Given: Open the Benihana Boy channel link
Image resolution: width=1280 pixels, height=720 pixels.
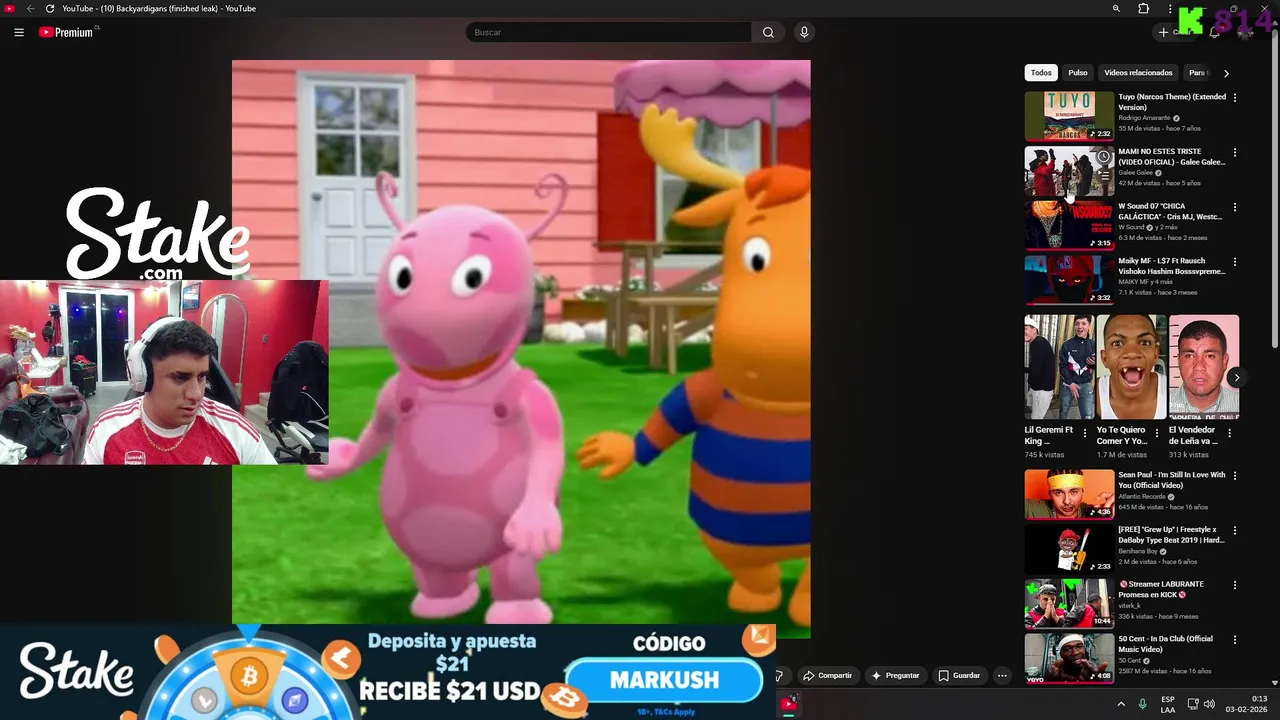Looking at the screenshot, I should pyautogui.click(x=1138, y=551).
